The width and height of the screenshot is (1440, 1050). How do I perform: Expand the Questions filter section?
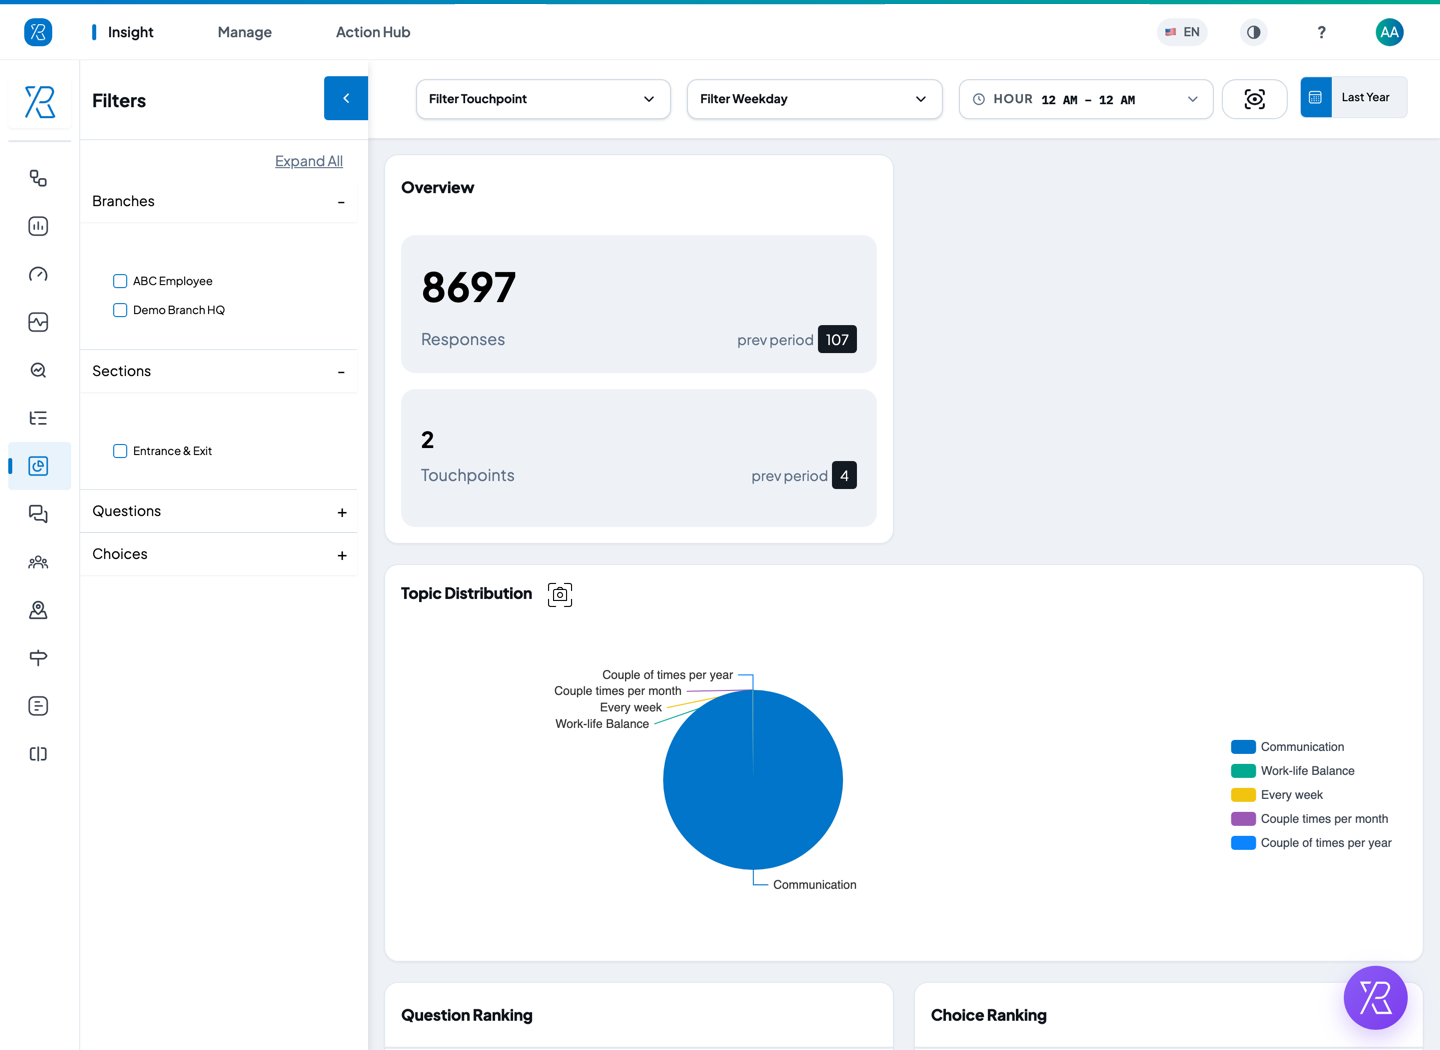tap(342, 512)
